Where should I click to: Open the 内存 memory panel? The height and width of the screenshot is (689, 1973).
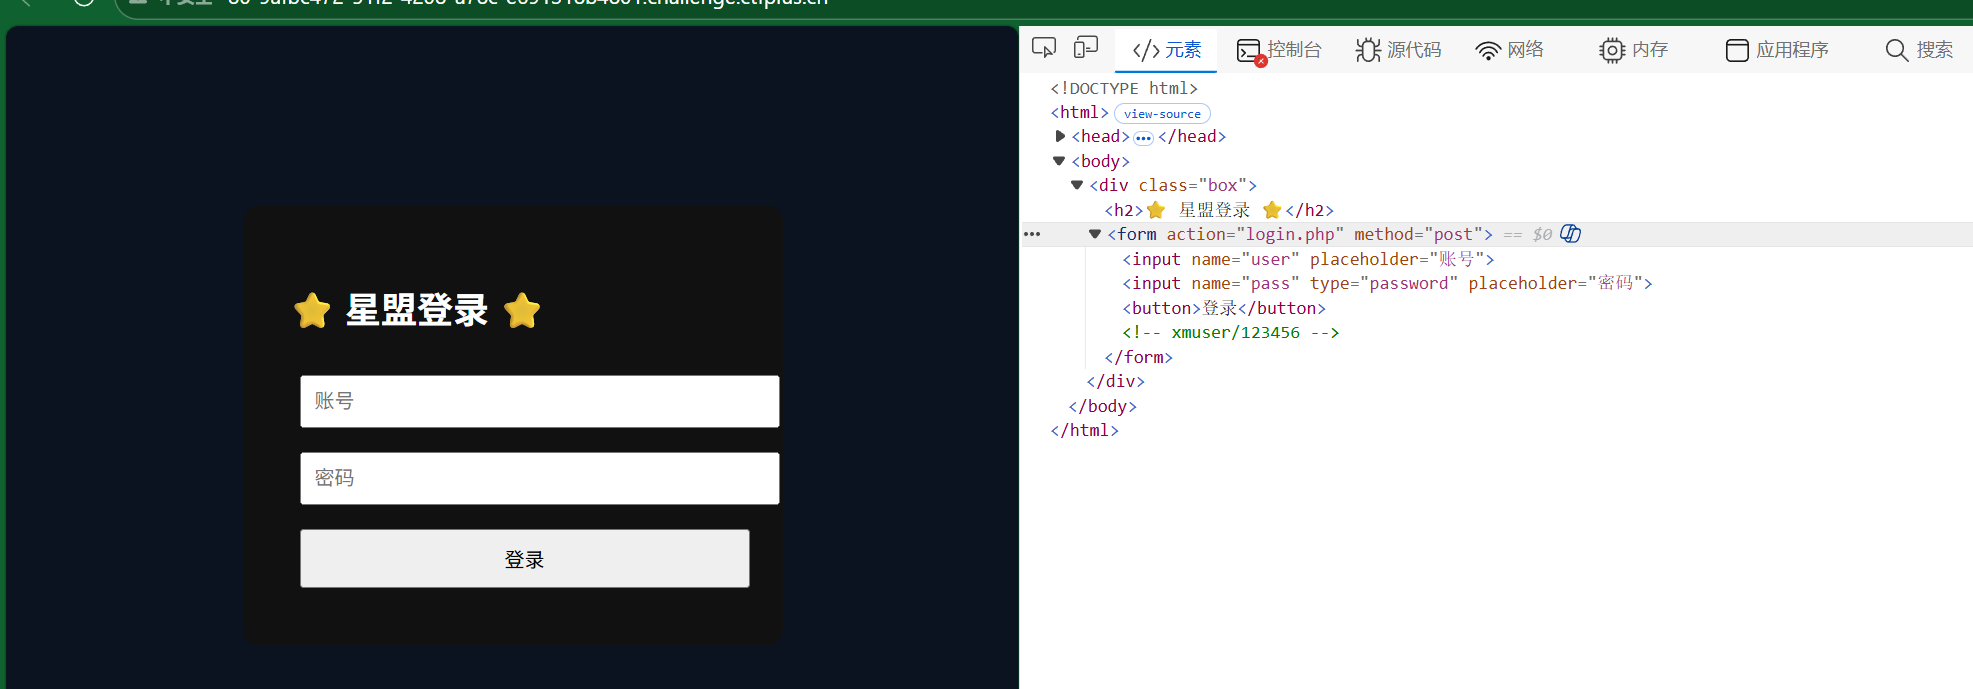click(1634, 50)
